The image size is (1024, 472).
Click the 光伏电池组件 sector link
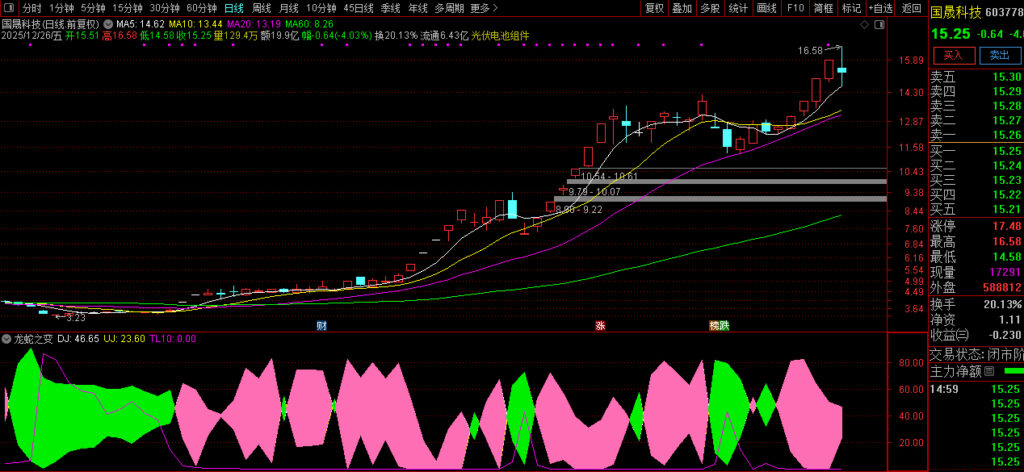pyautogui.click(x=499, y=35)
